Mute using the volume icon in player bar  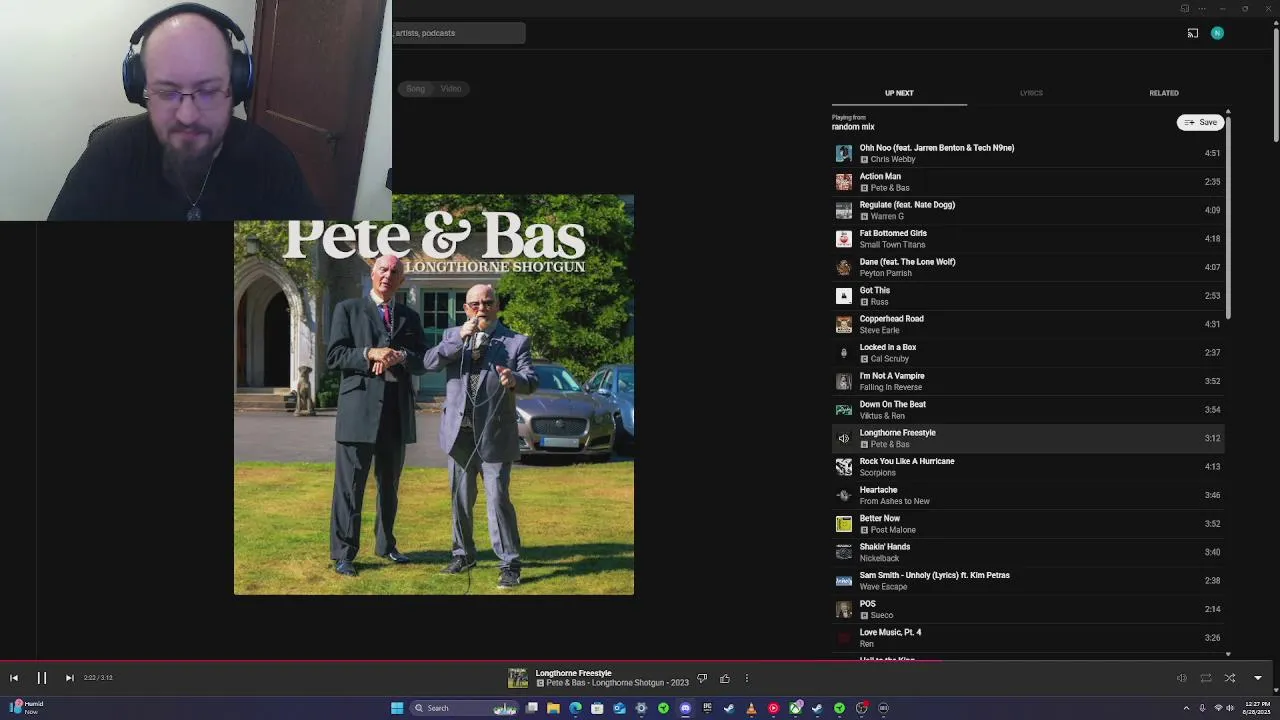point(1181,678)
